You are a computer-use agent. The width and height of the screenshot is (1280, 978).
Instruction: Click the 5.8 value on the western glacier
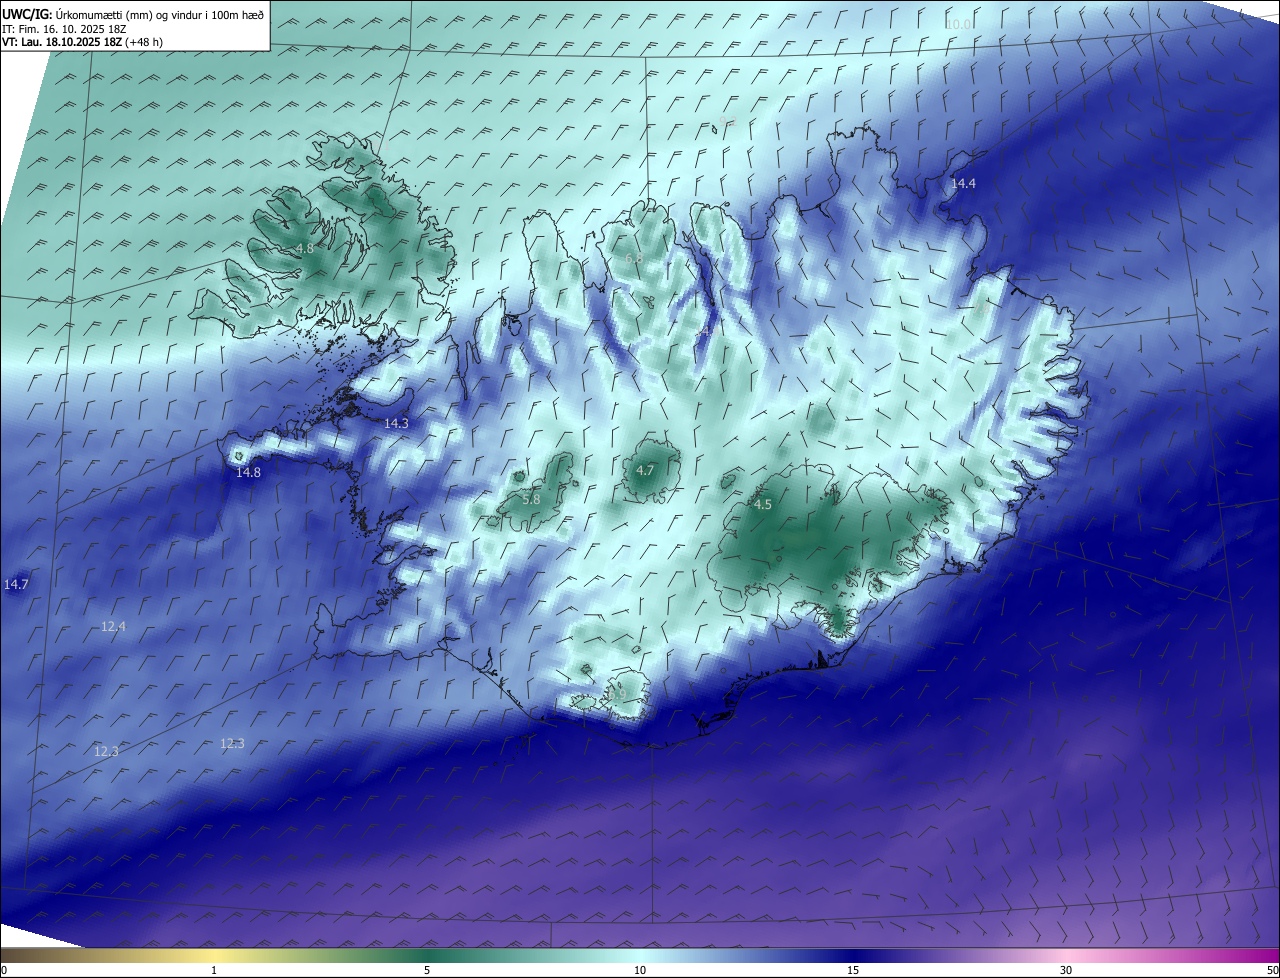(531, 499)
